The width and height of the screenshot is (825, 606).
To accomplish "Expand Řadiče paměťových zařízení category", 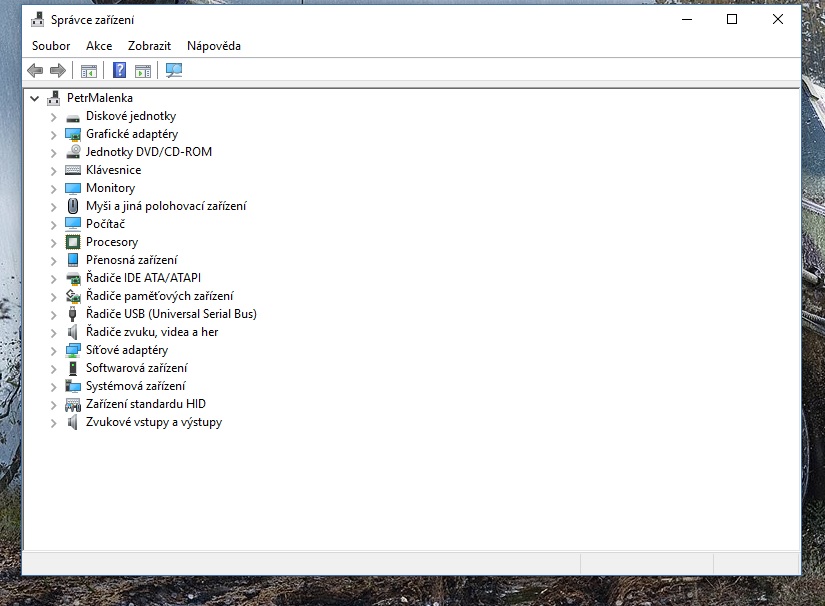I will point(53,297).
